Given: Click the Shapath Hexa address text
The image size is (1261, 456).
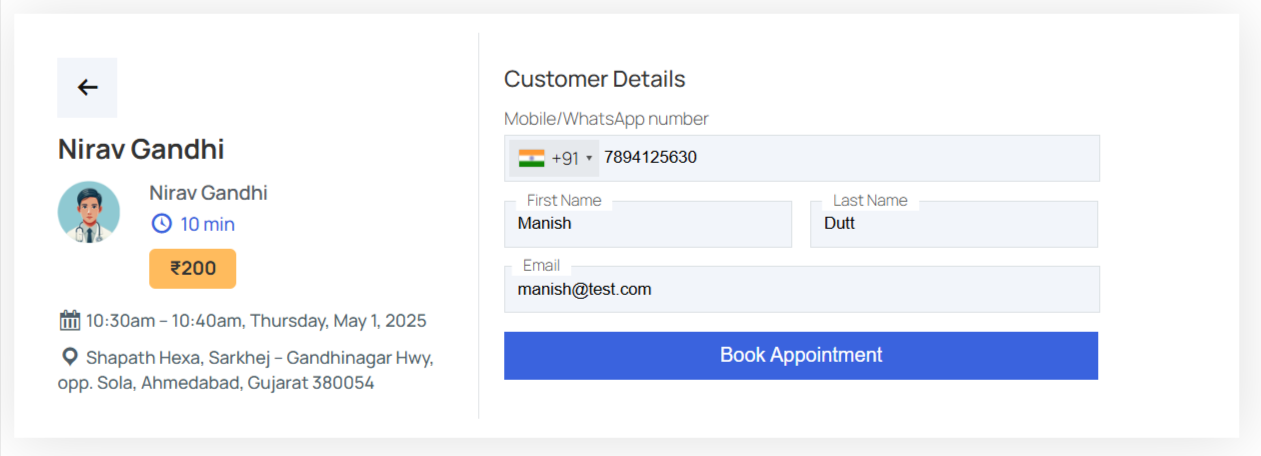Looking at the screenshot, I should coord(259,370).
